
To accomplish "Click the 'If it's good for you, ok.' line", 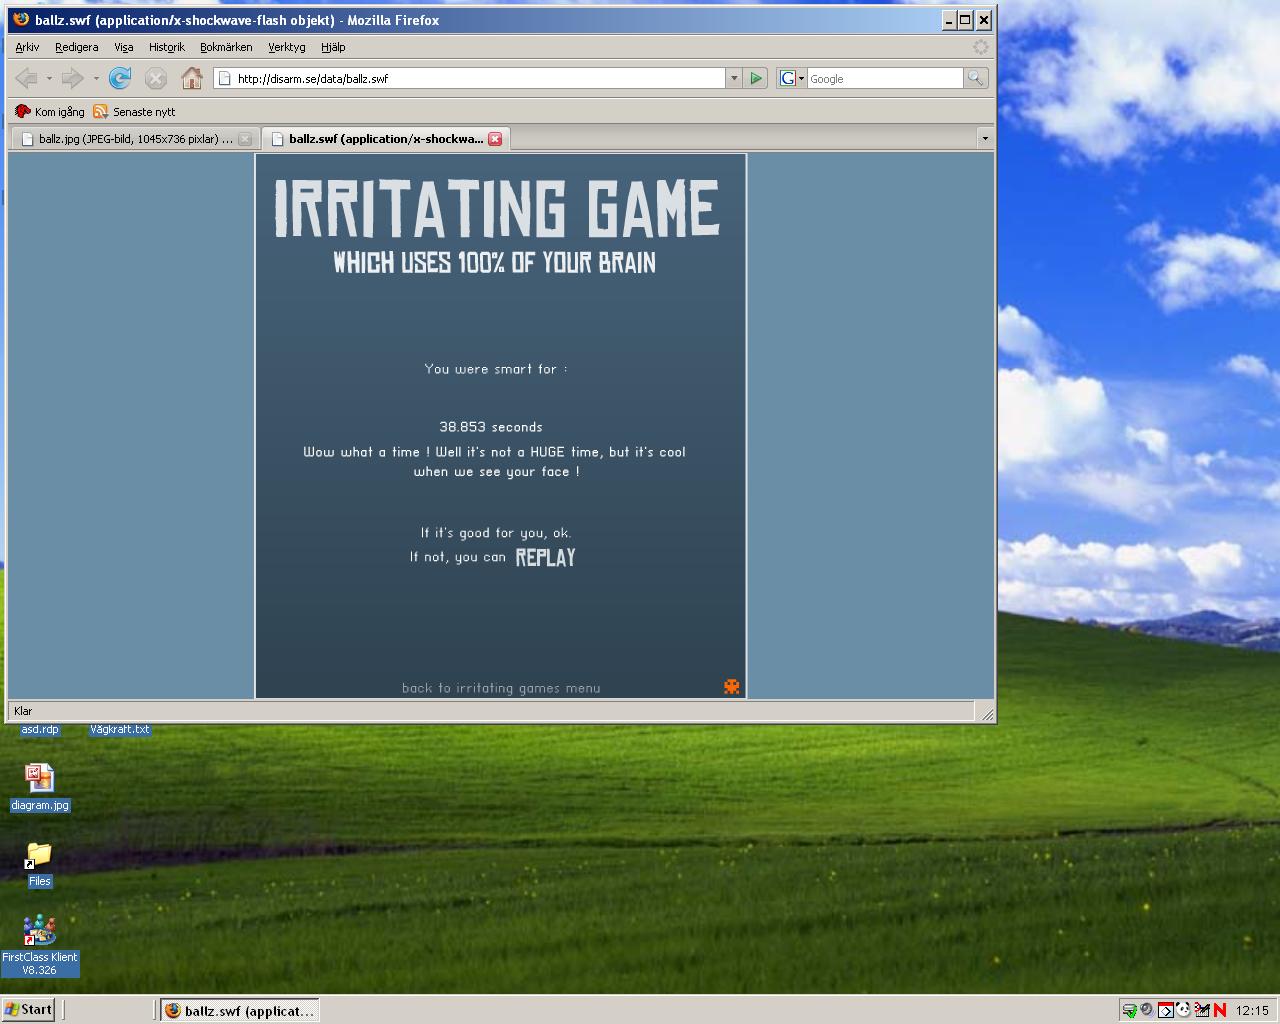I will click(496, 533).
